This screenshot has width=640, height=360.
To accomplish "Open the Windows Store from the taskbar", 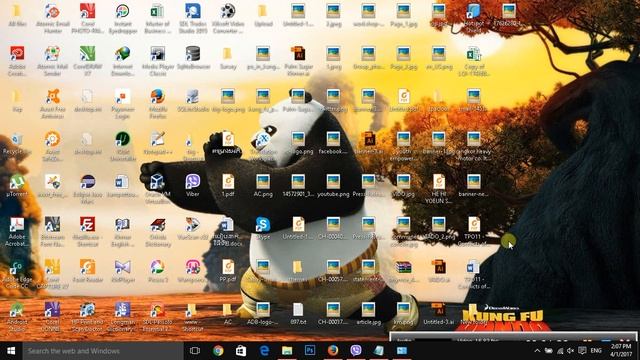I will [x=241, y=351].
